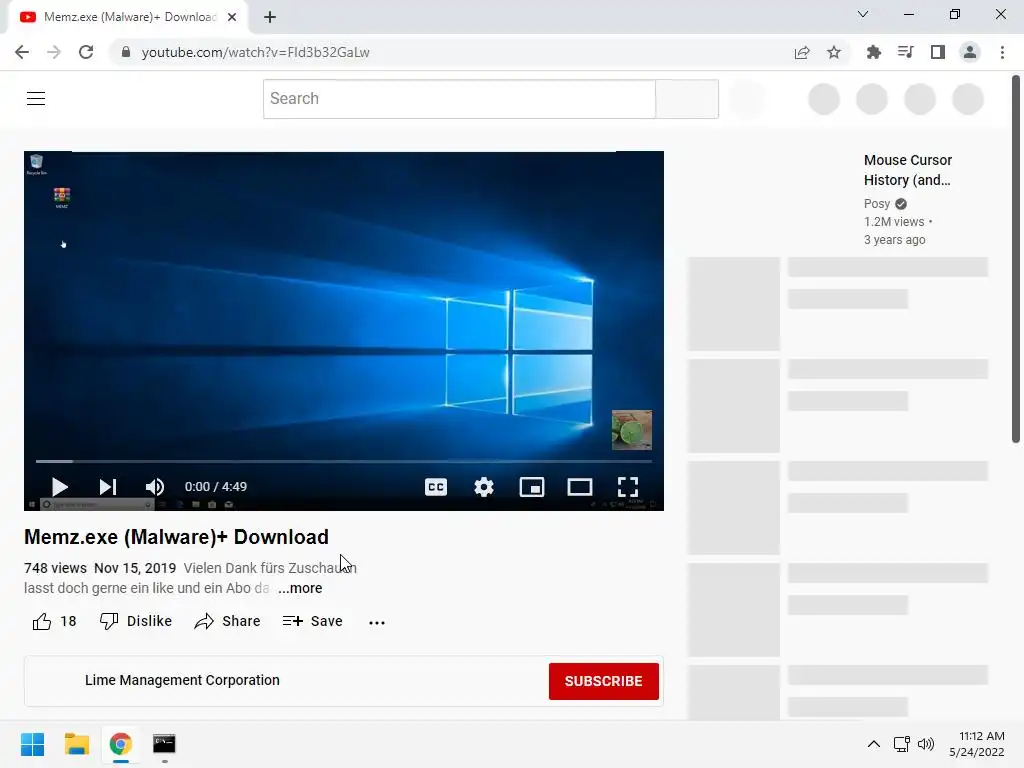Click the page vertical scrollbar
The image size is (1024, 768).
point(1016,259)
